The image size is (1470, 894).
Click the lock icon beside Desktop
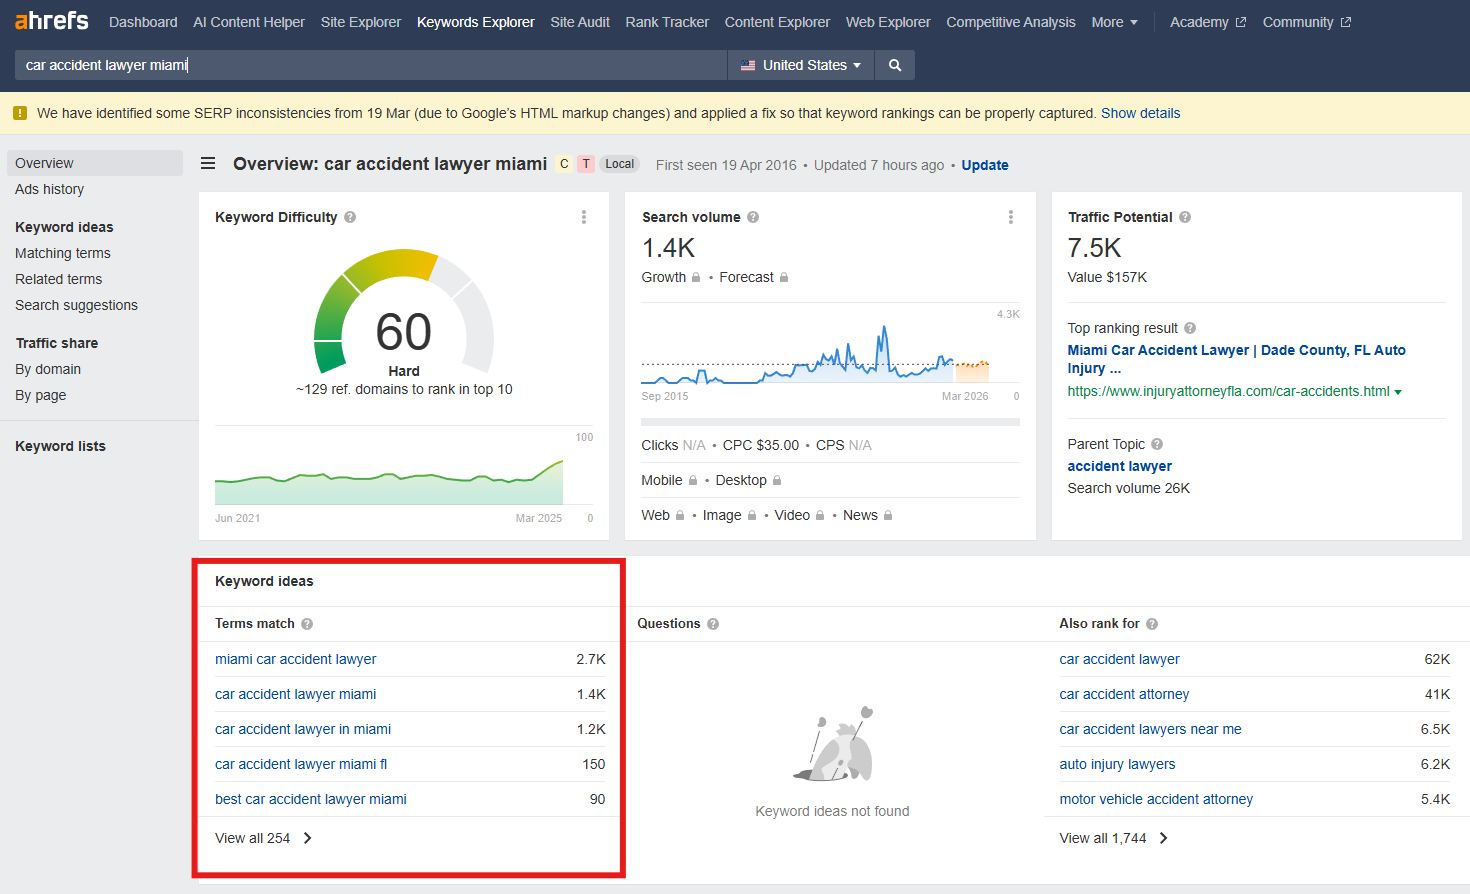pos(777,480)
